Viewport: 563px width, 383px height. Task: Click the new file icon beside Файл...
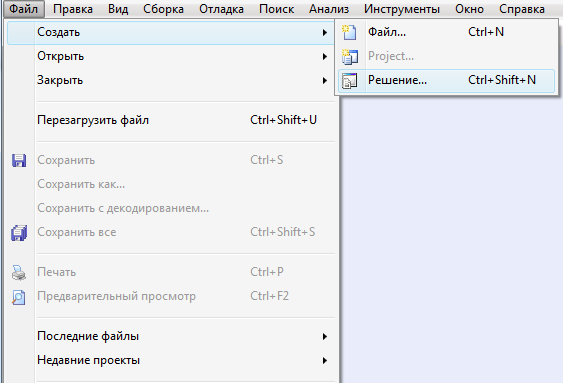tap(349, 32)
